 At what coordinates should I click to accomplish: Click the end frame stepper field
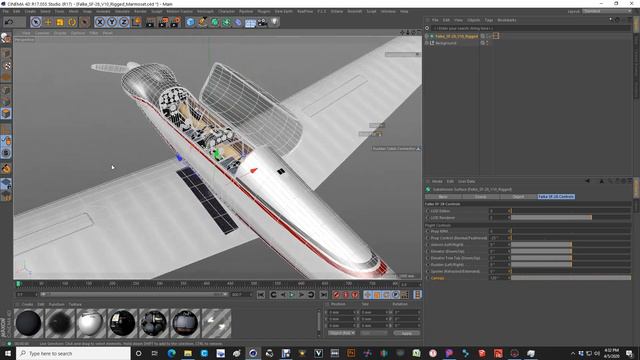242,294
